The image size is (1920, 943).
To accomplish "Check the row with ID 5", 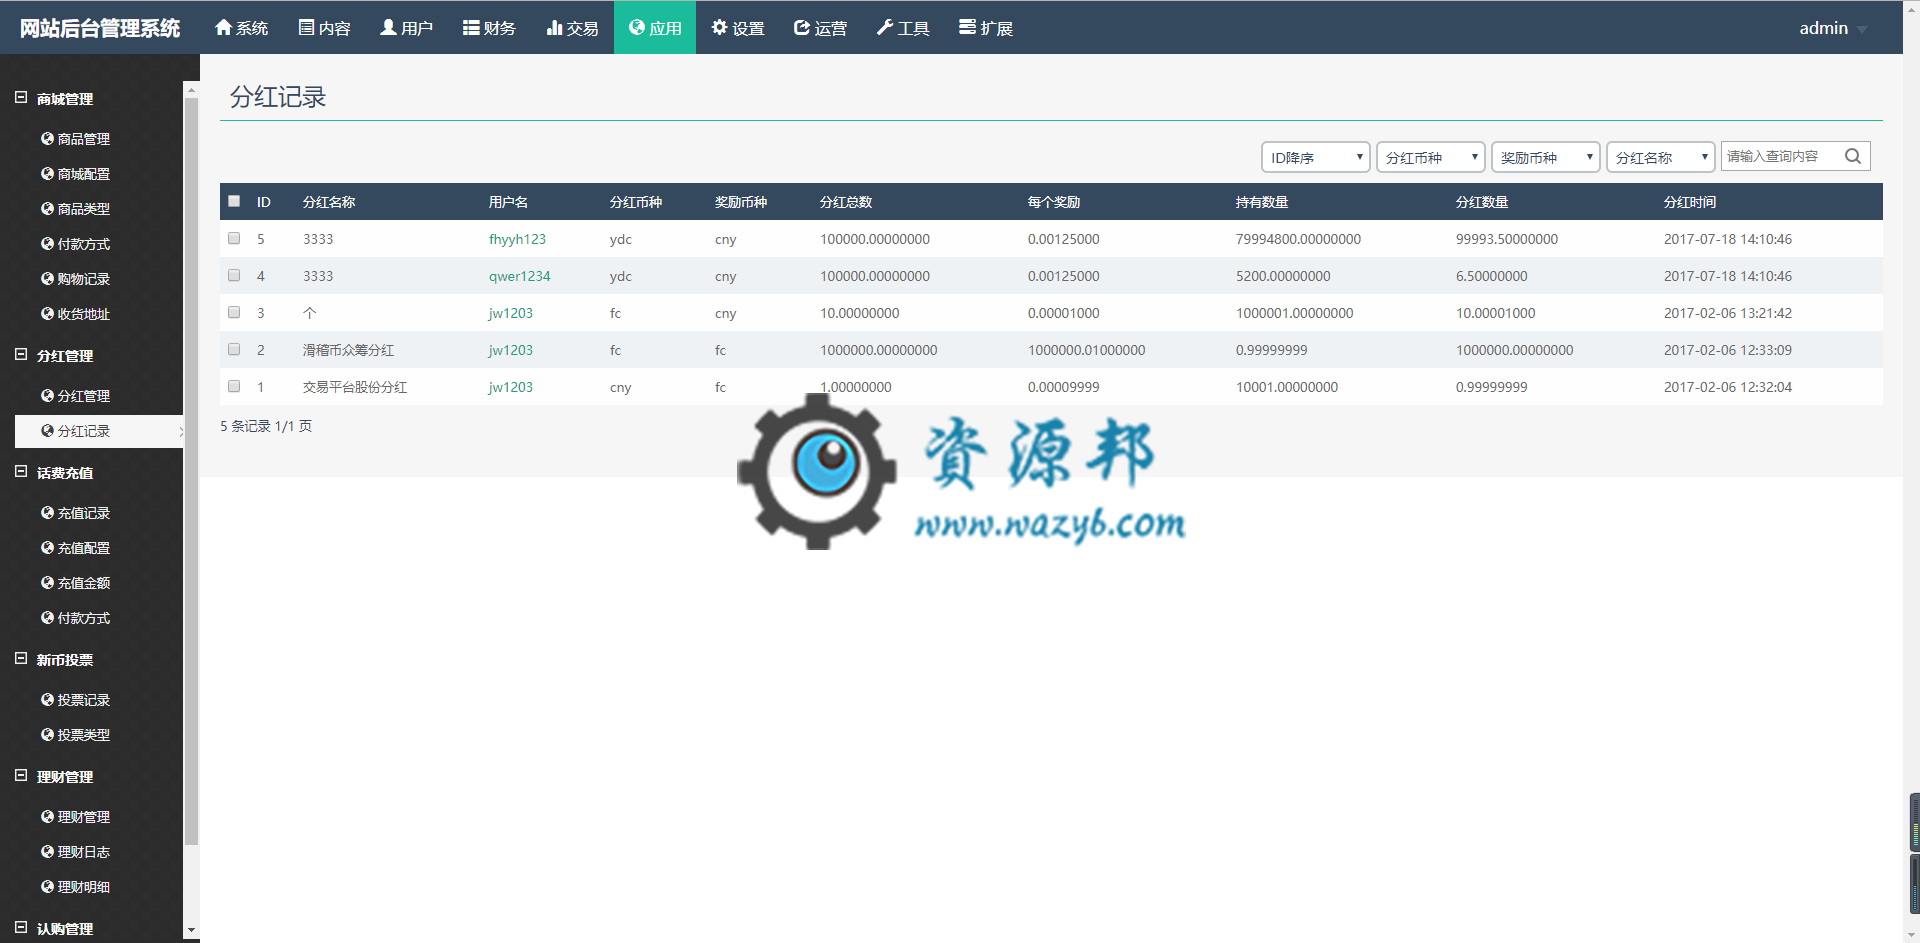I will pos(234,238).
